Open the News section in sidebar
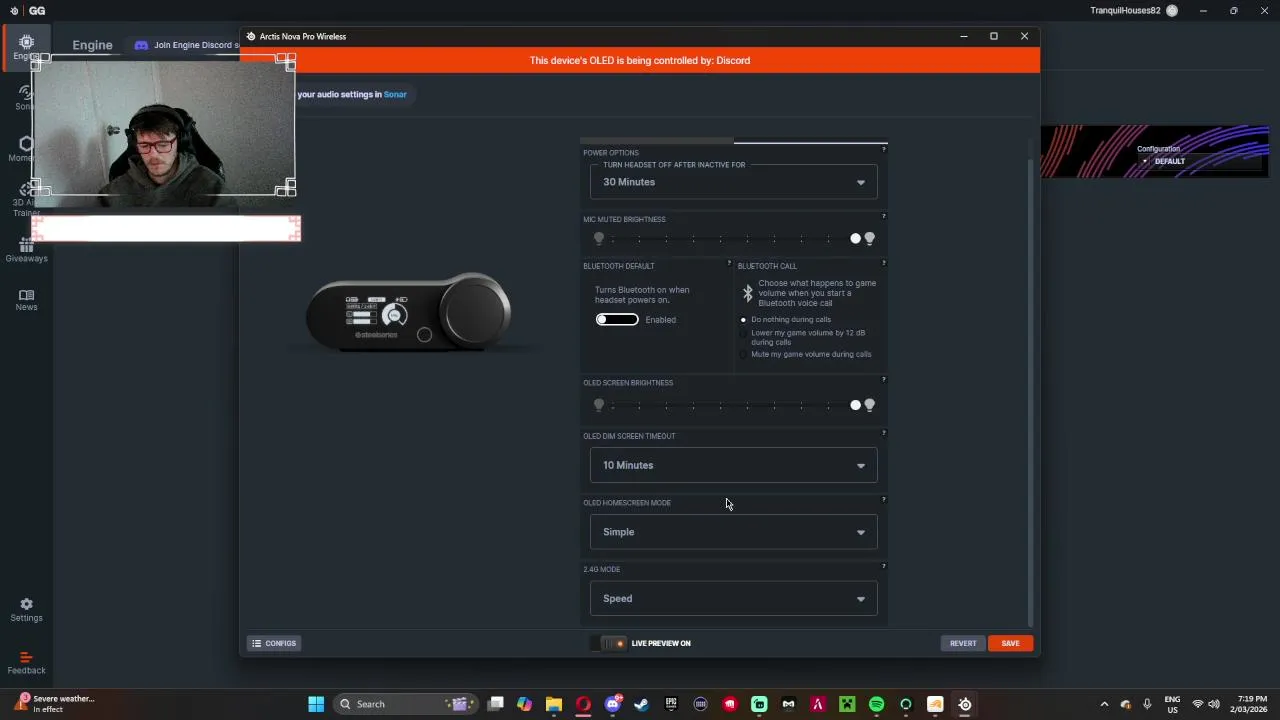 pos(26,300)
